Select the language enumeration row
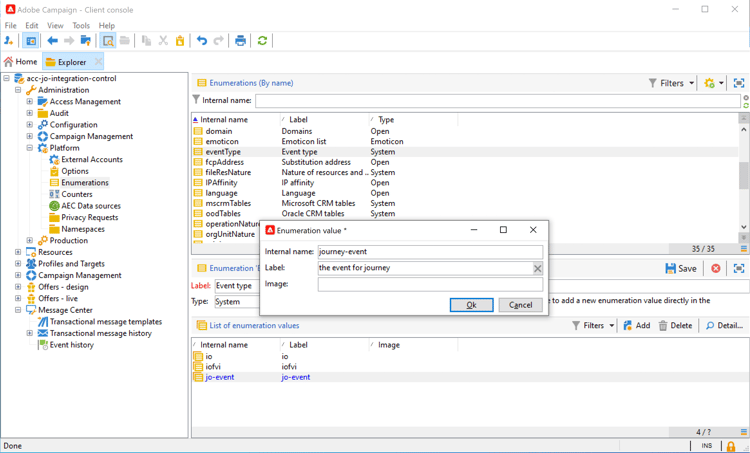 (464, 193)
